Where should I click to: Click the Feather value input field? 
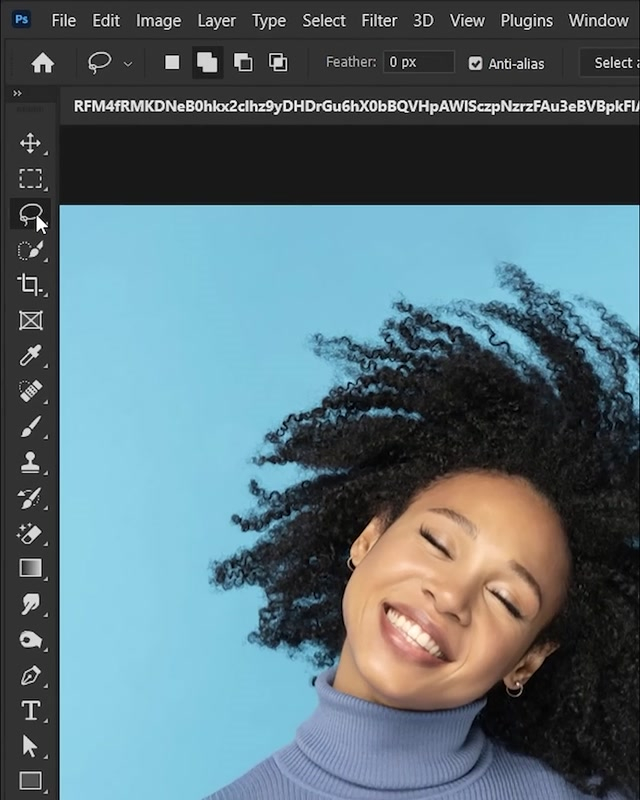pos(419,62)
